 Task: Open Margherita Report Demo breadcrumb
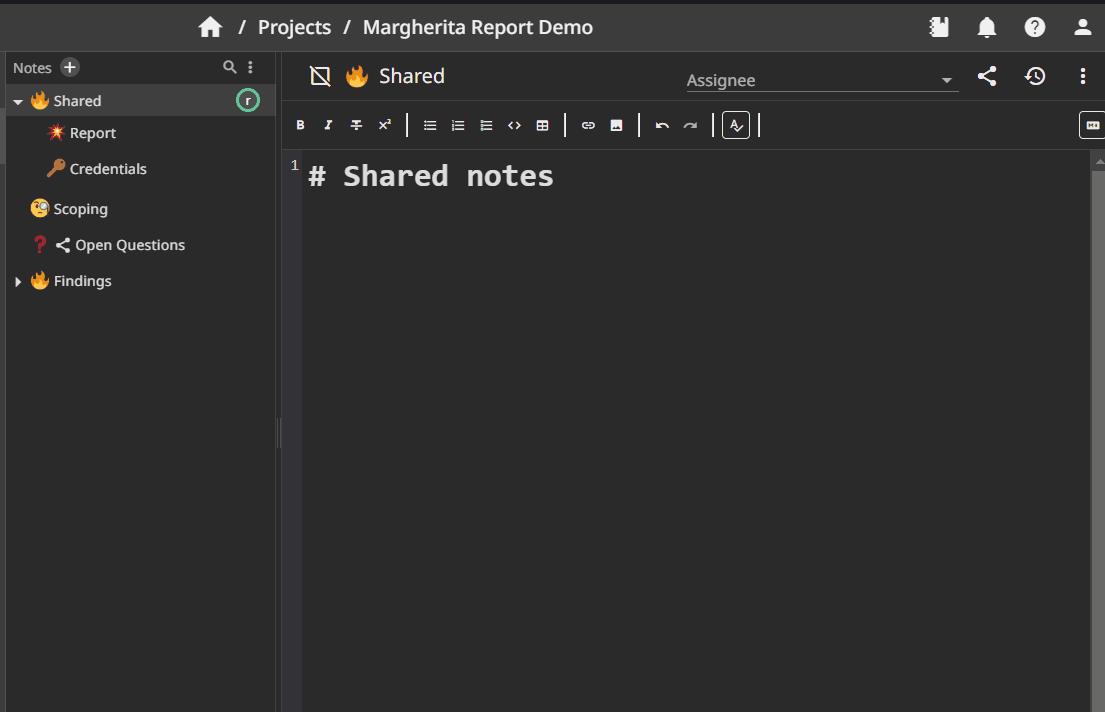click(478, 27)
